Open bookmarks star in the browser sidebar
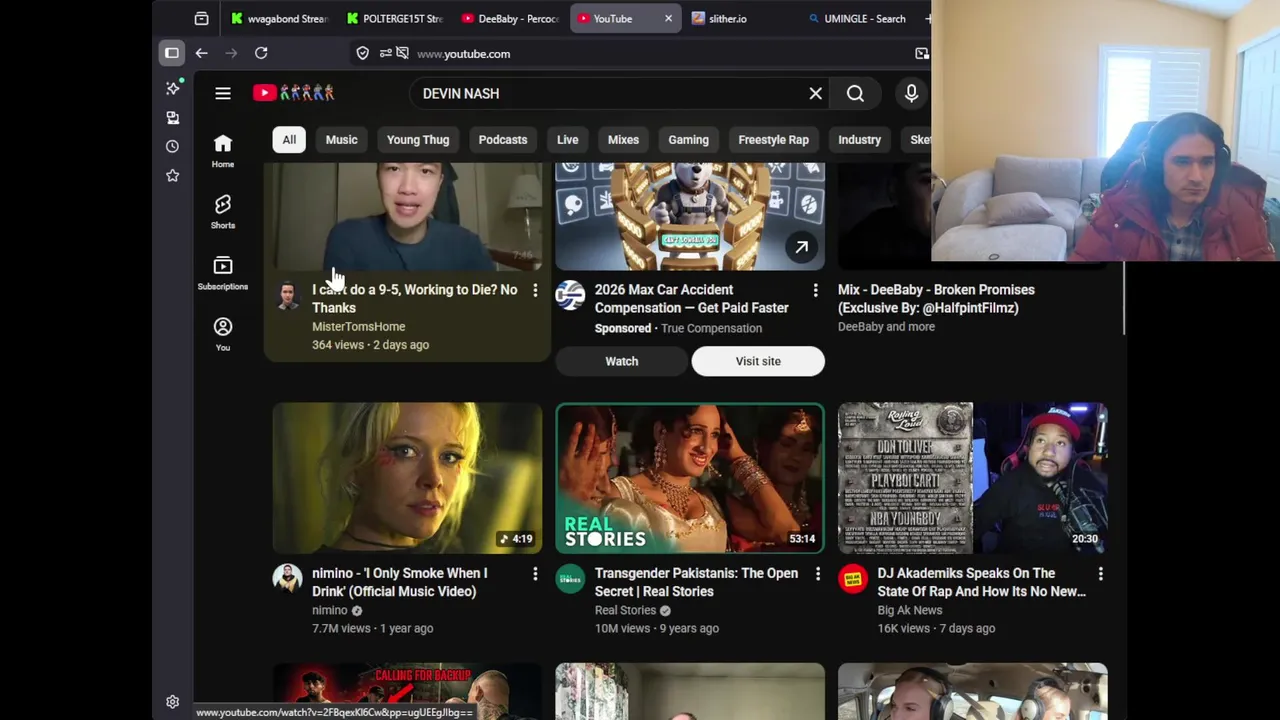This screenshot has height=720, width=1280. 172,175
